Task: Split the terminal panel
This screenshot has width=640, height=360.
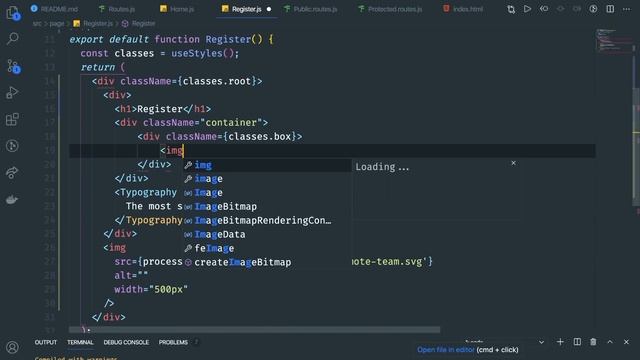Action: [x=577, y=342]
